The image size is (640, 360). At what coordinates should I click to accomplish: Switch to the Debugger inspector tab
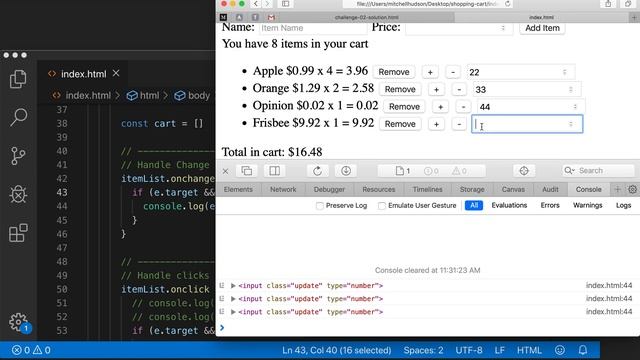pyautogui.click(x=329, y=189)
